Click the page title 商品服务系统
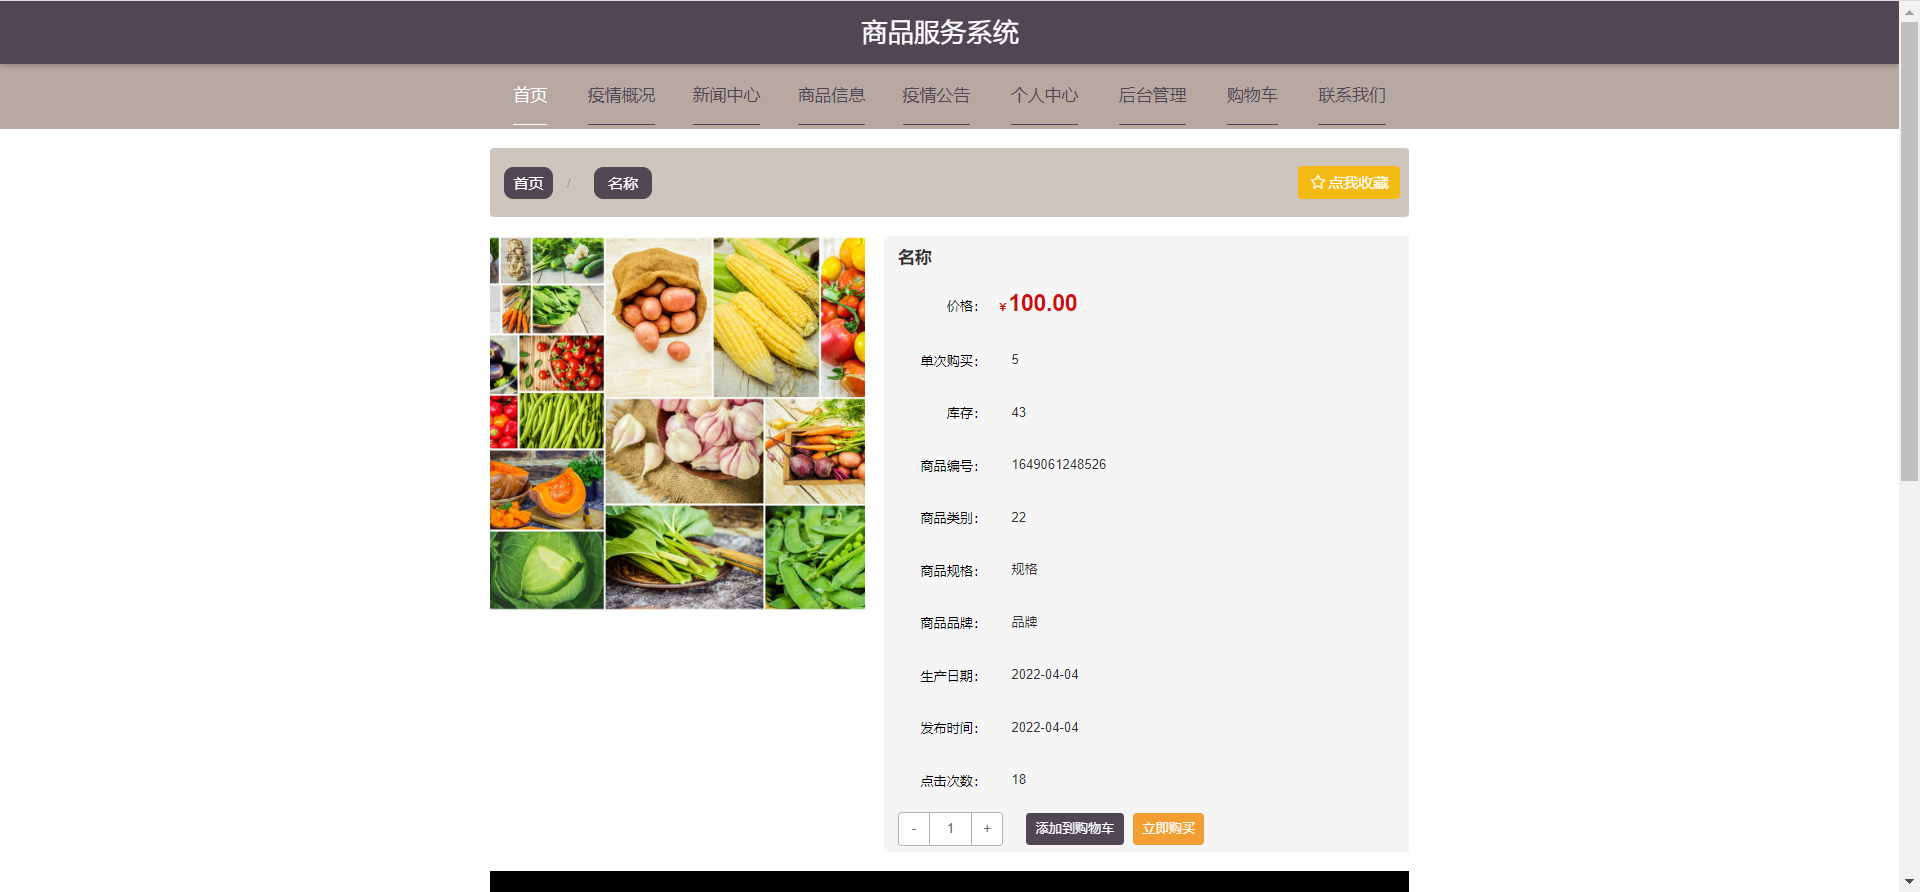The width and height of the screenshot is (1920, 892). pos(940,33)
